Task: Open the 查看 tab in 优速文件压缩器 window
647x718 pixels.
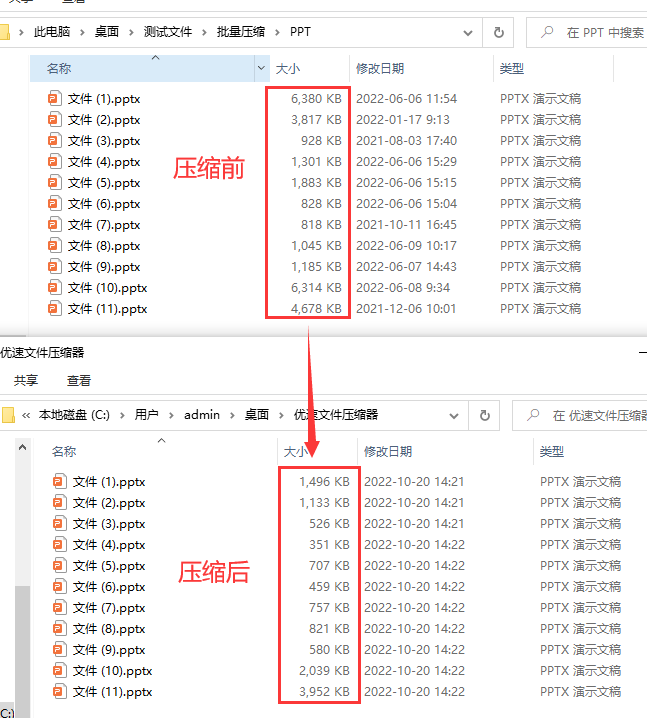Action: tap(79, 381)
